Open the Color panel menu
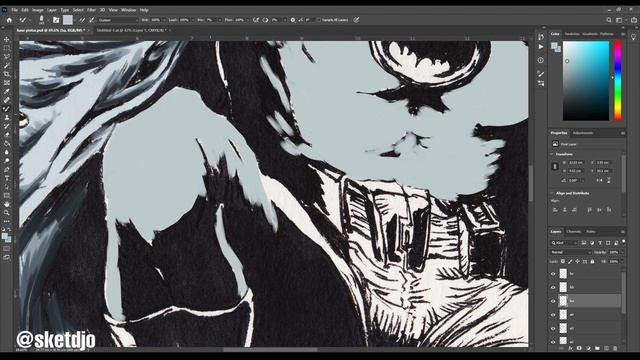640x360 pixels. (x=623, y=34)
